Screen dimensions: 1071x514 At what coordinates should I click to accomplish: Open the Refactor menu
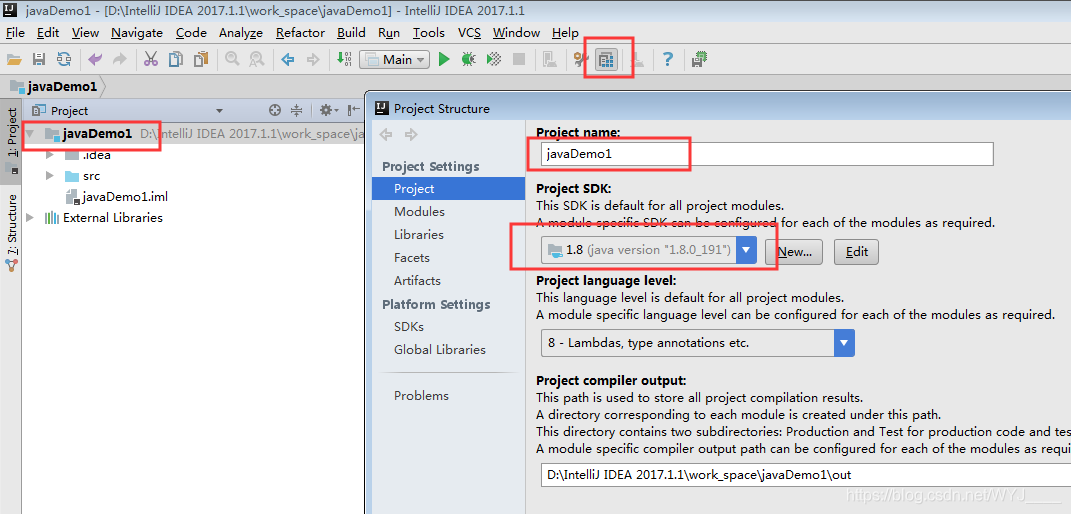[x=301, y=33]
